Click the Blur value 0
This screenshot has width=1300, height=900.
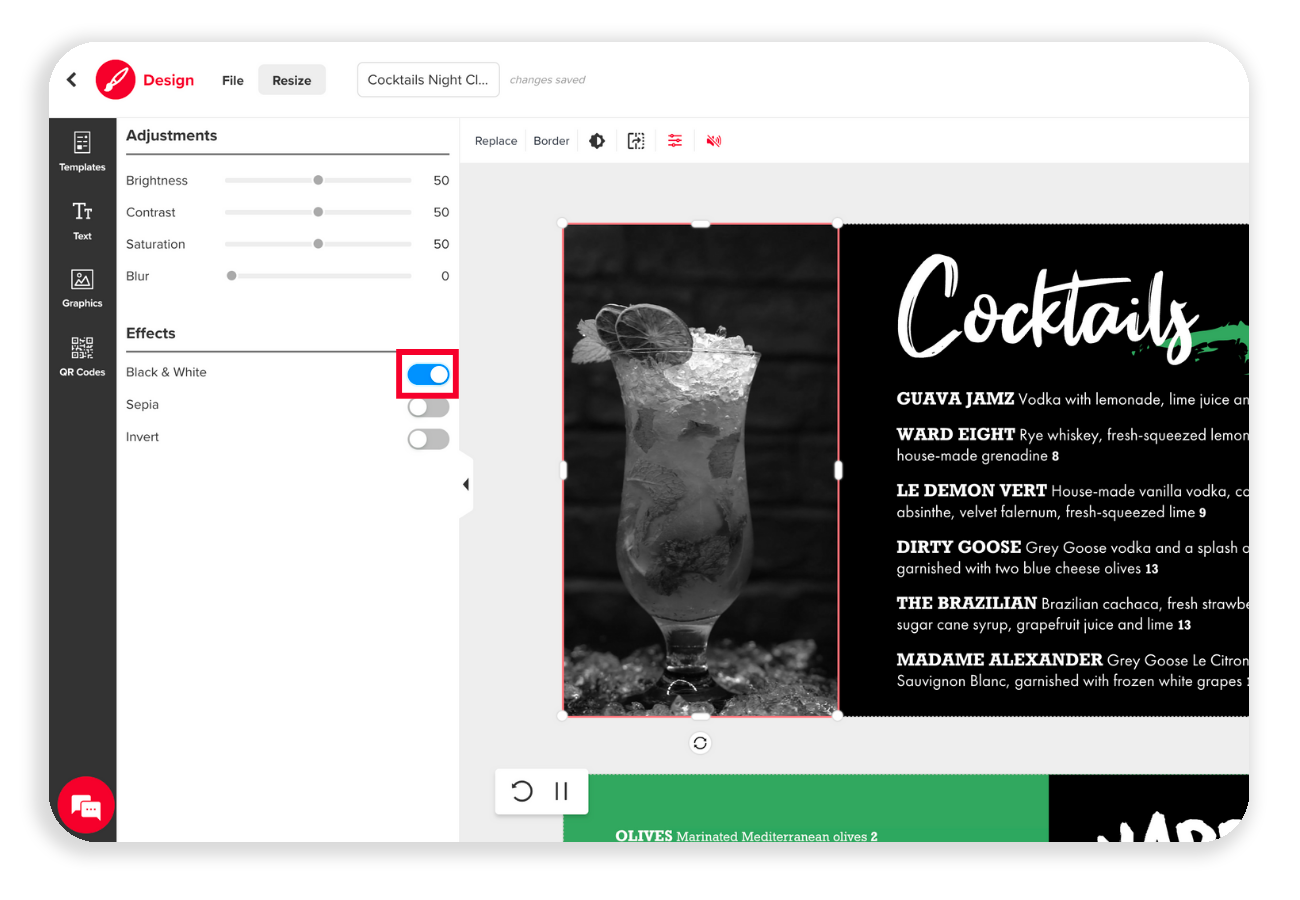pyautogui.click(x=445, y=276)
